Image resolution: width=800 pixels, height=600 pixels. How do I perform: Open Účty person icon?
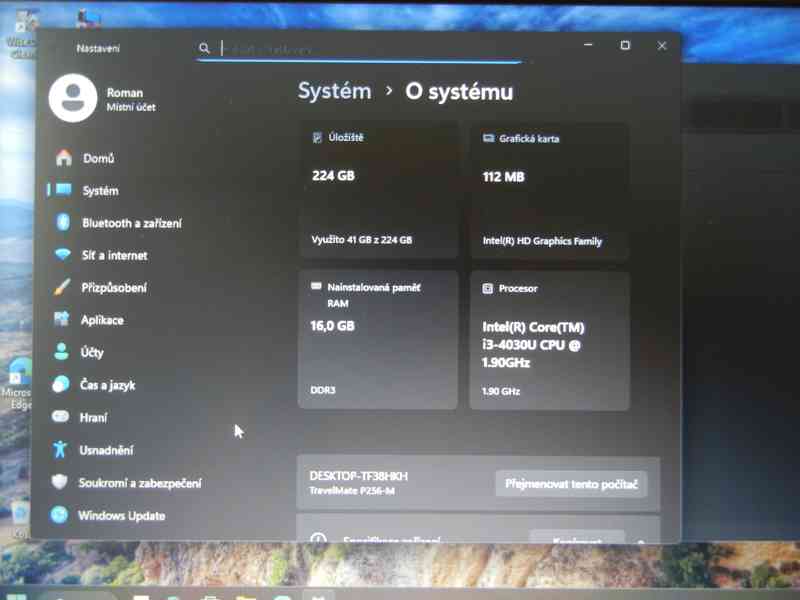pyautogui.click(x=61, y=352)
